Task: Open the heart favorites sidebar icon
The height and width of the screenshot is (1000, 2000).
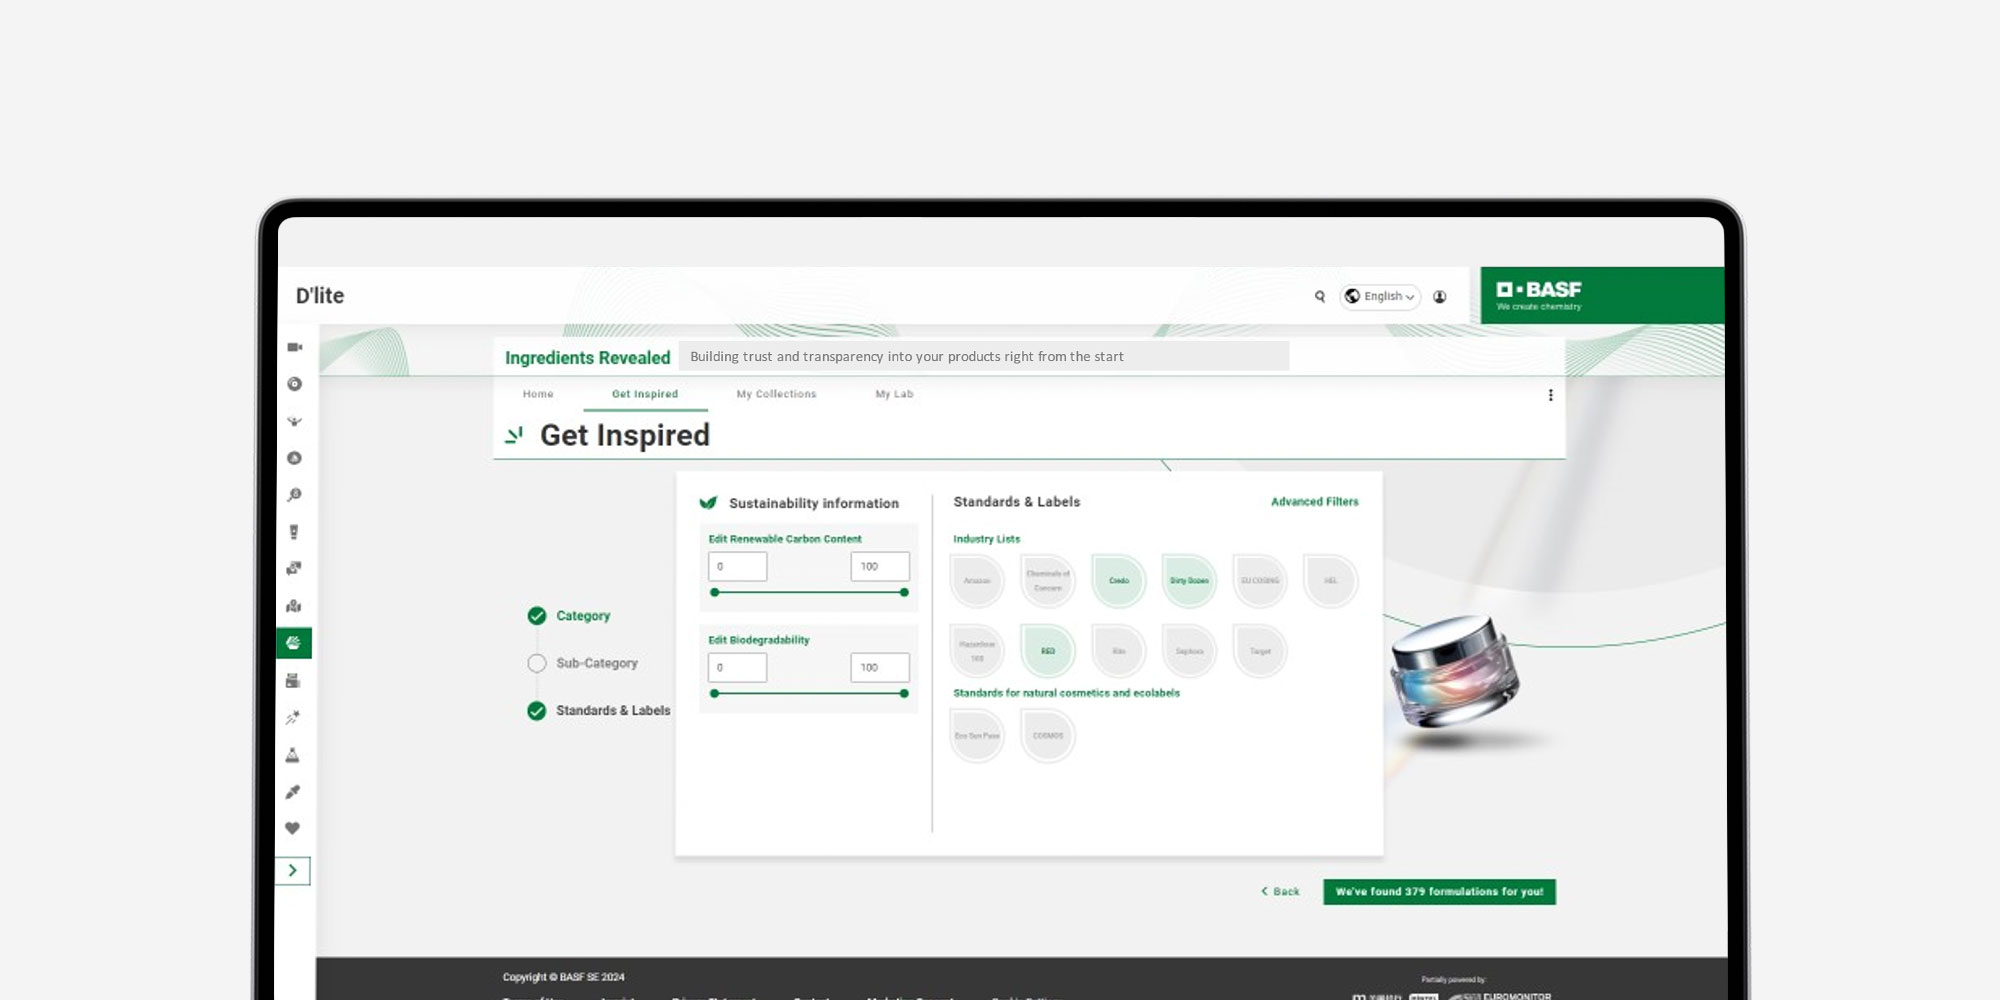Action: 293,828
